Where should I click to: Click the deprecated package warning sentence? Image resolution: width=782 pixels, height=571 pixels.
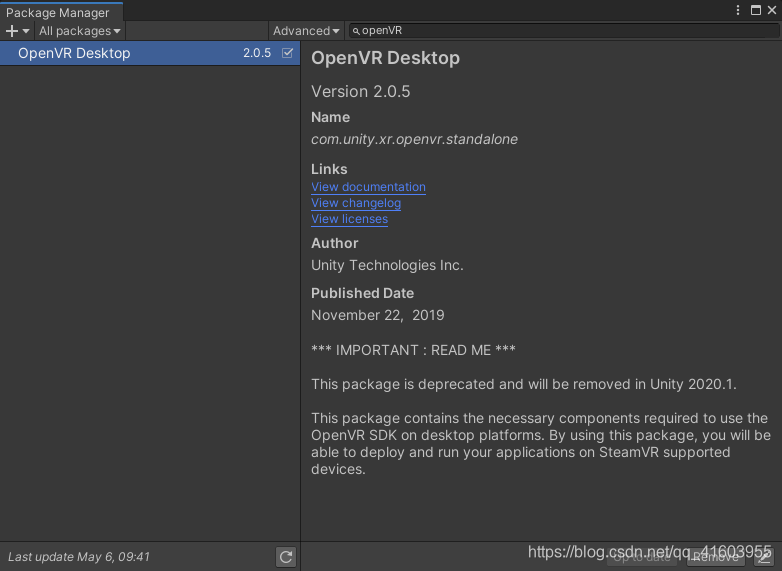tap(524, 384)
